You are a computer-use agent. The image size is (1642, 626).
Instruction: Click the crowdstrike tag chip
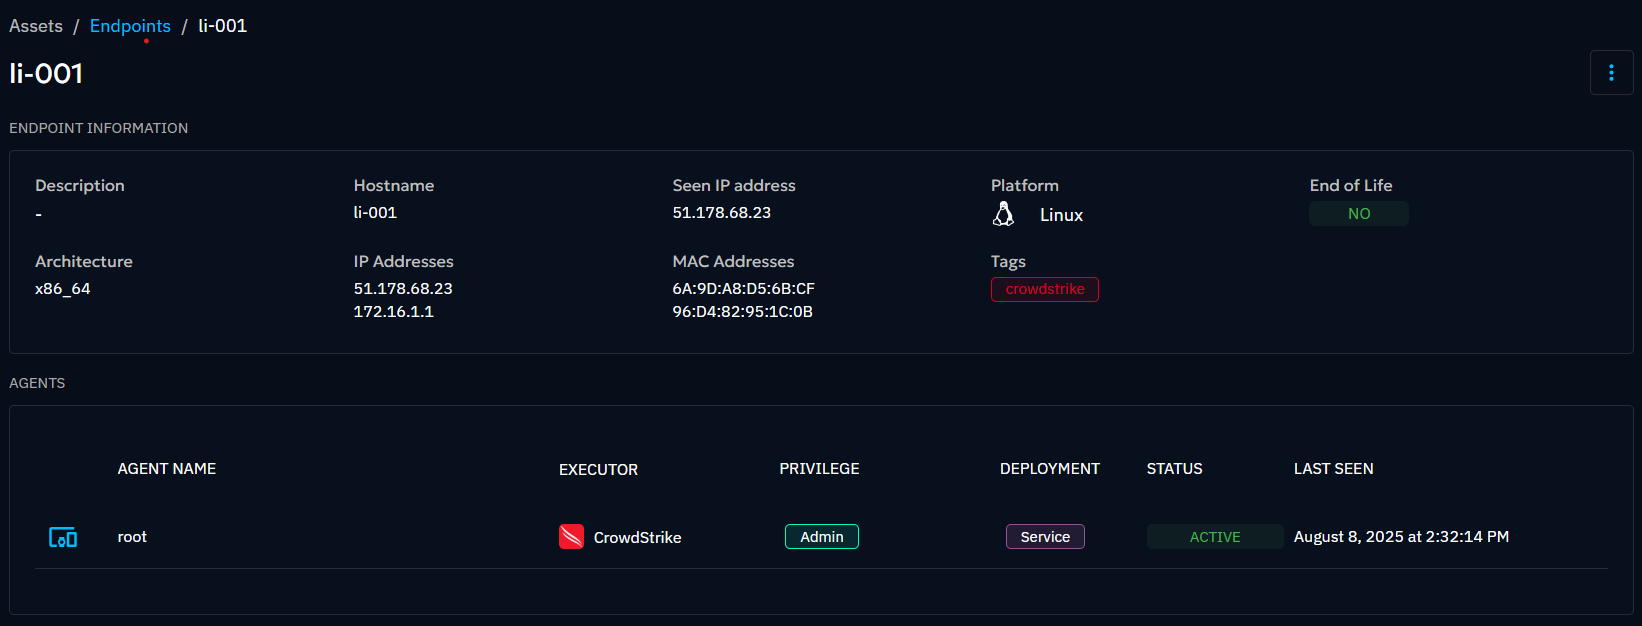tap(1044, 289)
